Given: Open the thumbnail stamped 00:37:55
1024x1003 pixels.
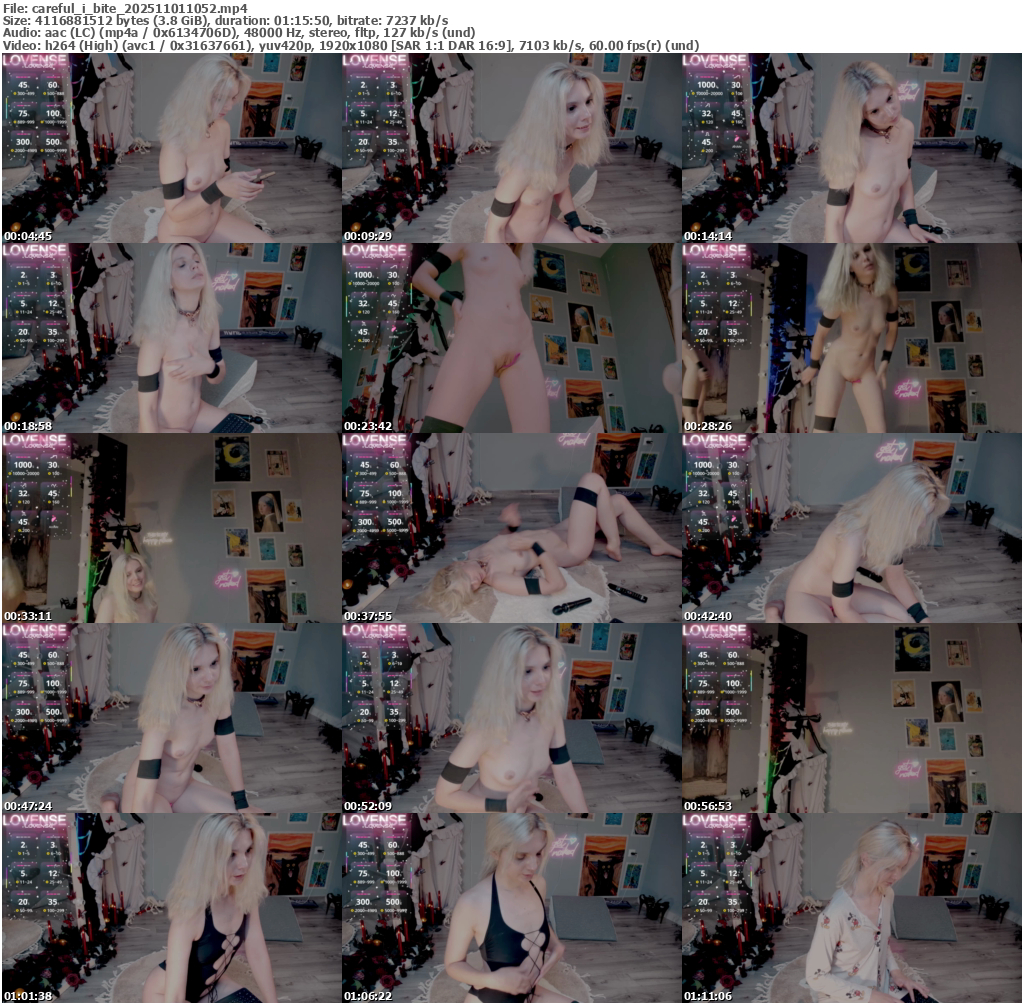Looking at the screenshot, I should [x=511, y=528].
